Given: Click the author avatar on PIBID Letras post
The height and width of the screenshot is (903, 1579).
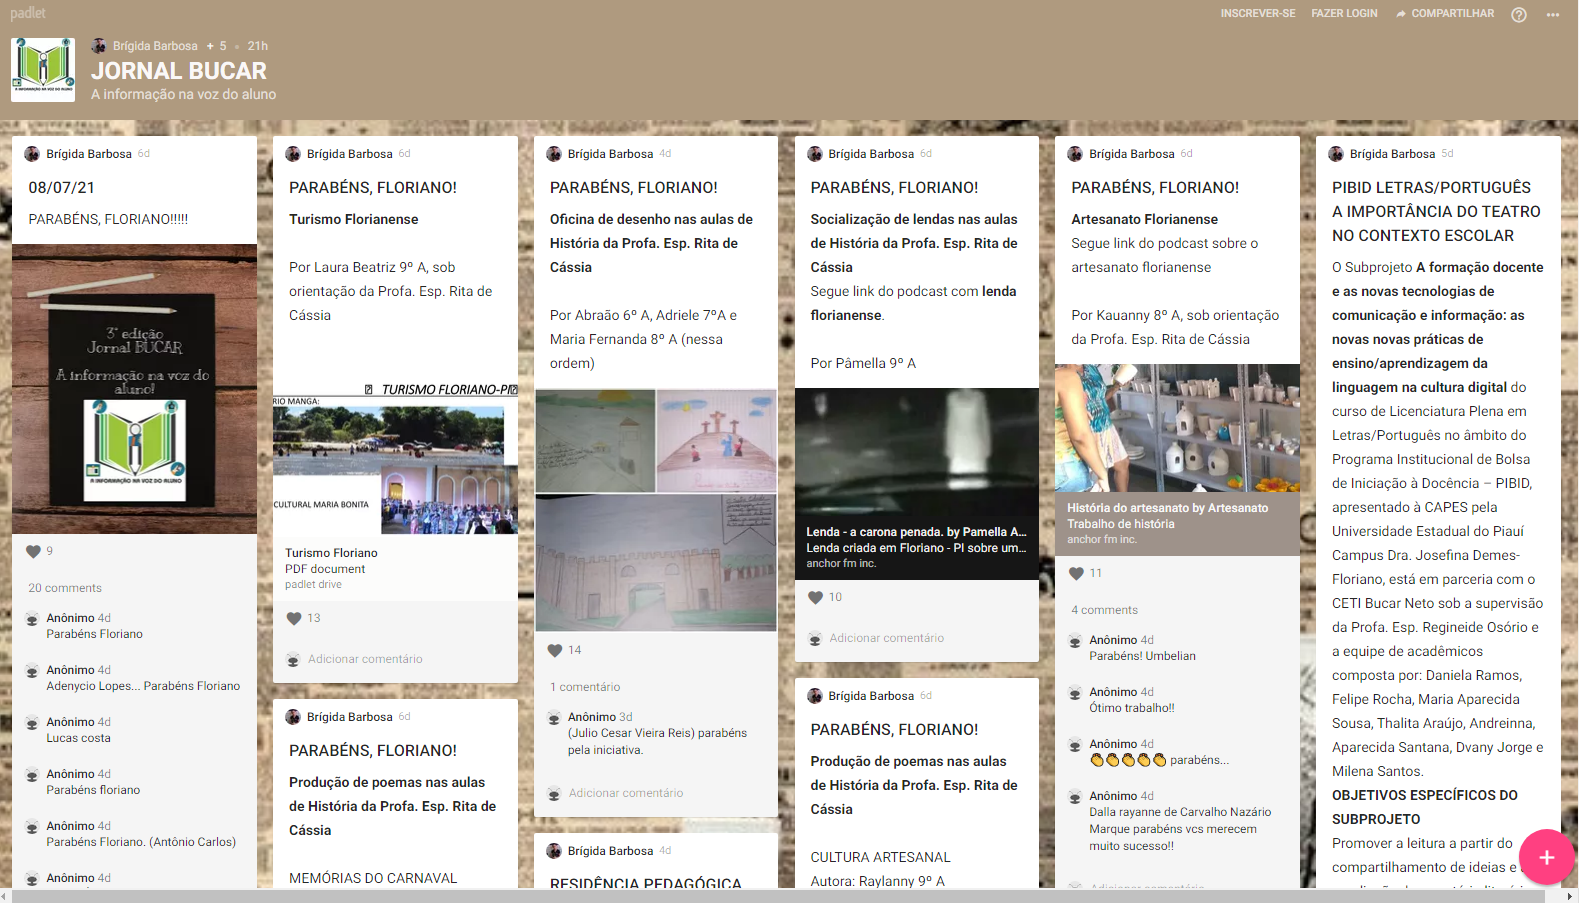Looking at the screenshot, I should (x=1336, y=154).
